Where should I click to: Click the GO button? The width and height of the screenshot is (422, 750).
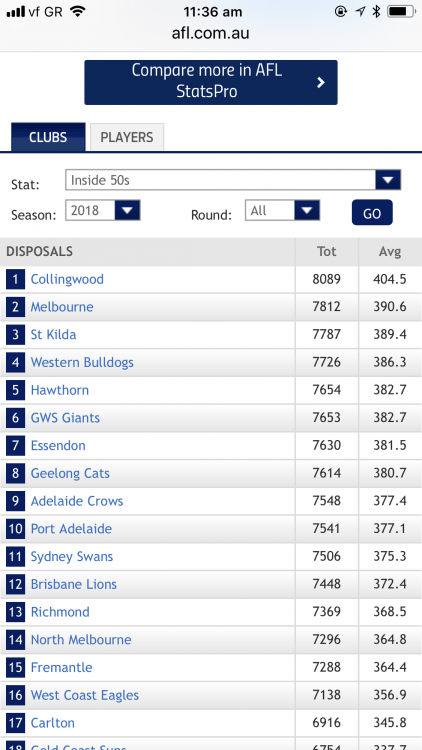pos(372,212)
